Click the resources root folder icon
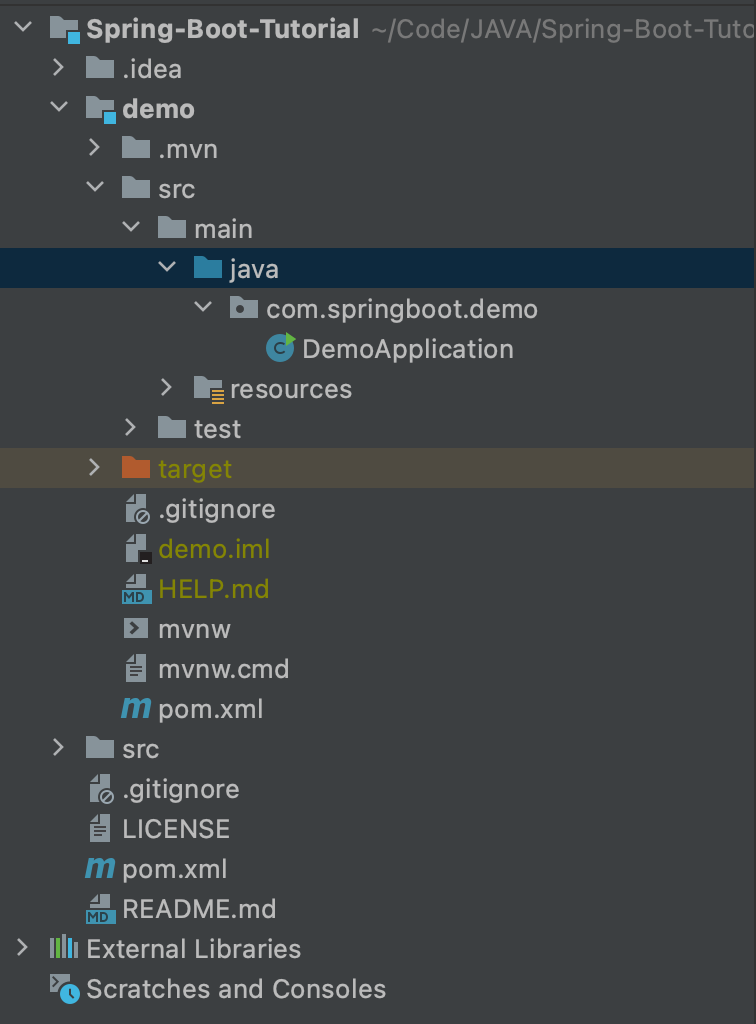Viewport: 756px width, 1024px height. tap(209, 389)
